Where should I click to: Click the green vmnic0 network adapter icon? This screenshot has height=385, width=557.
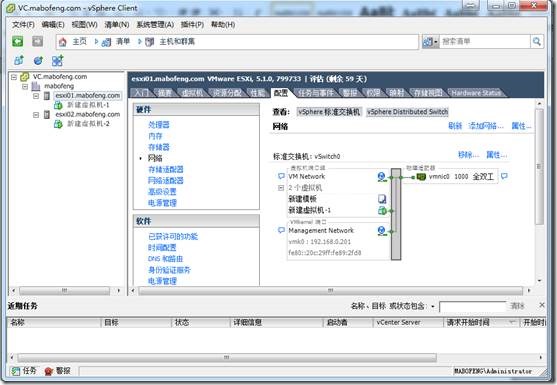point(421,177)
